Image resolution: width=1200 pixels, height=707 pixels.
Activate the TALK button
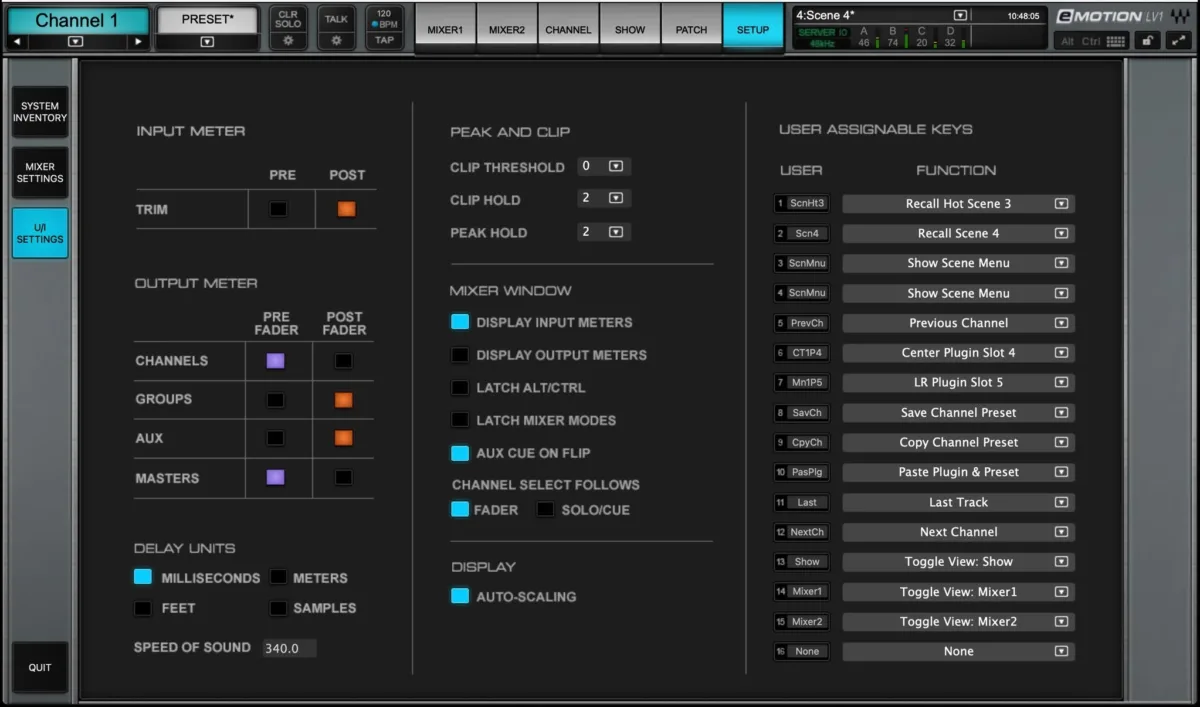[336, 19]
